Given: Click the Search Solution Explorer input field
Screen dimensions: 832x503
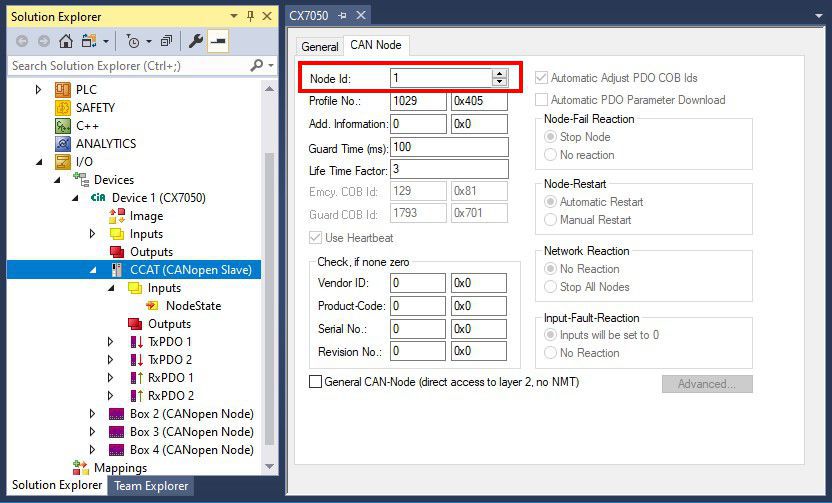Looking at the screenshot, I should [129, 65].
